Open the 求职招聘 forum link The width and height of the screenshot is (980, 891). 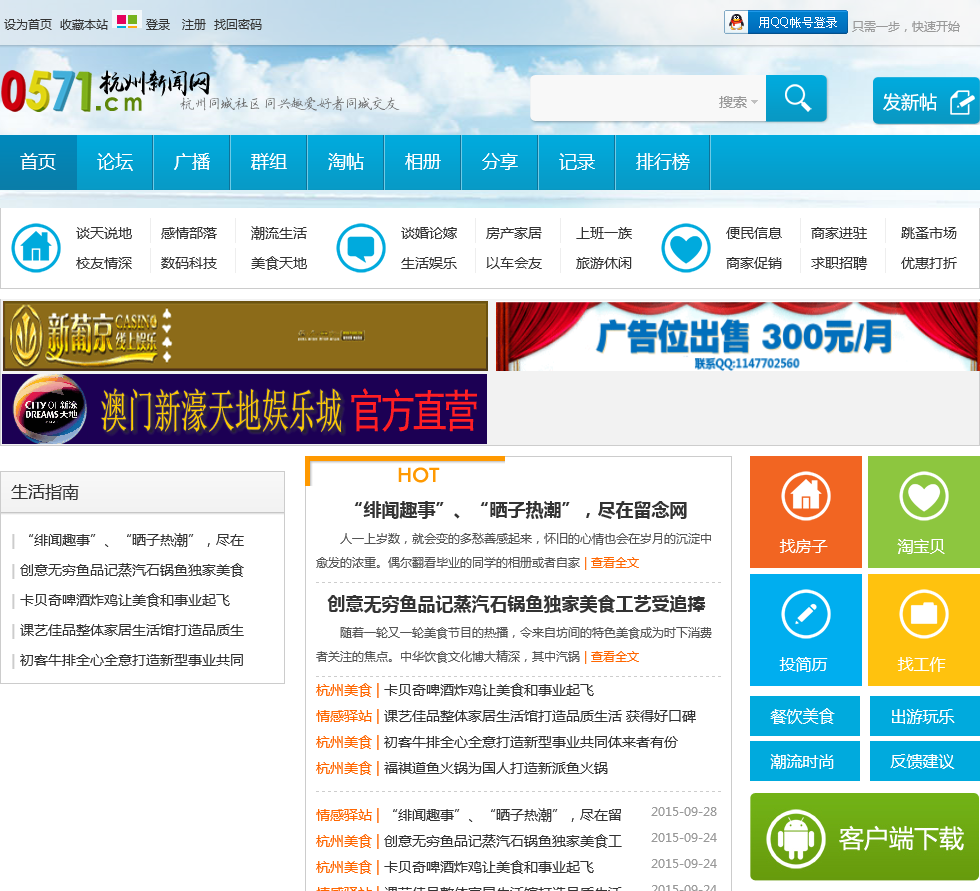[x=839, y=263]
